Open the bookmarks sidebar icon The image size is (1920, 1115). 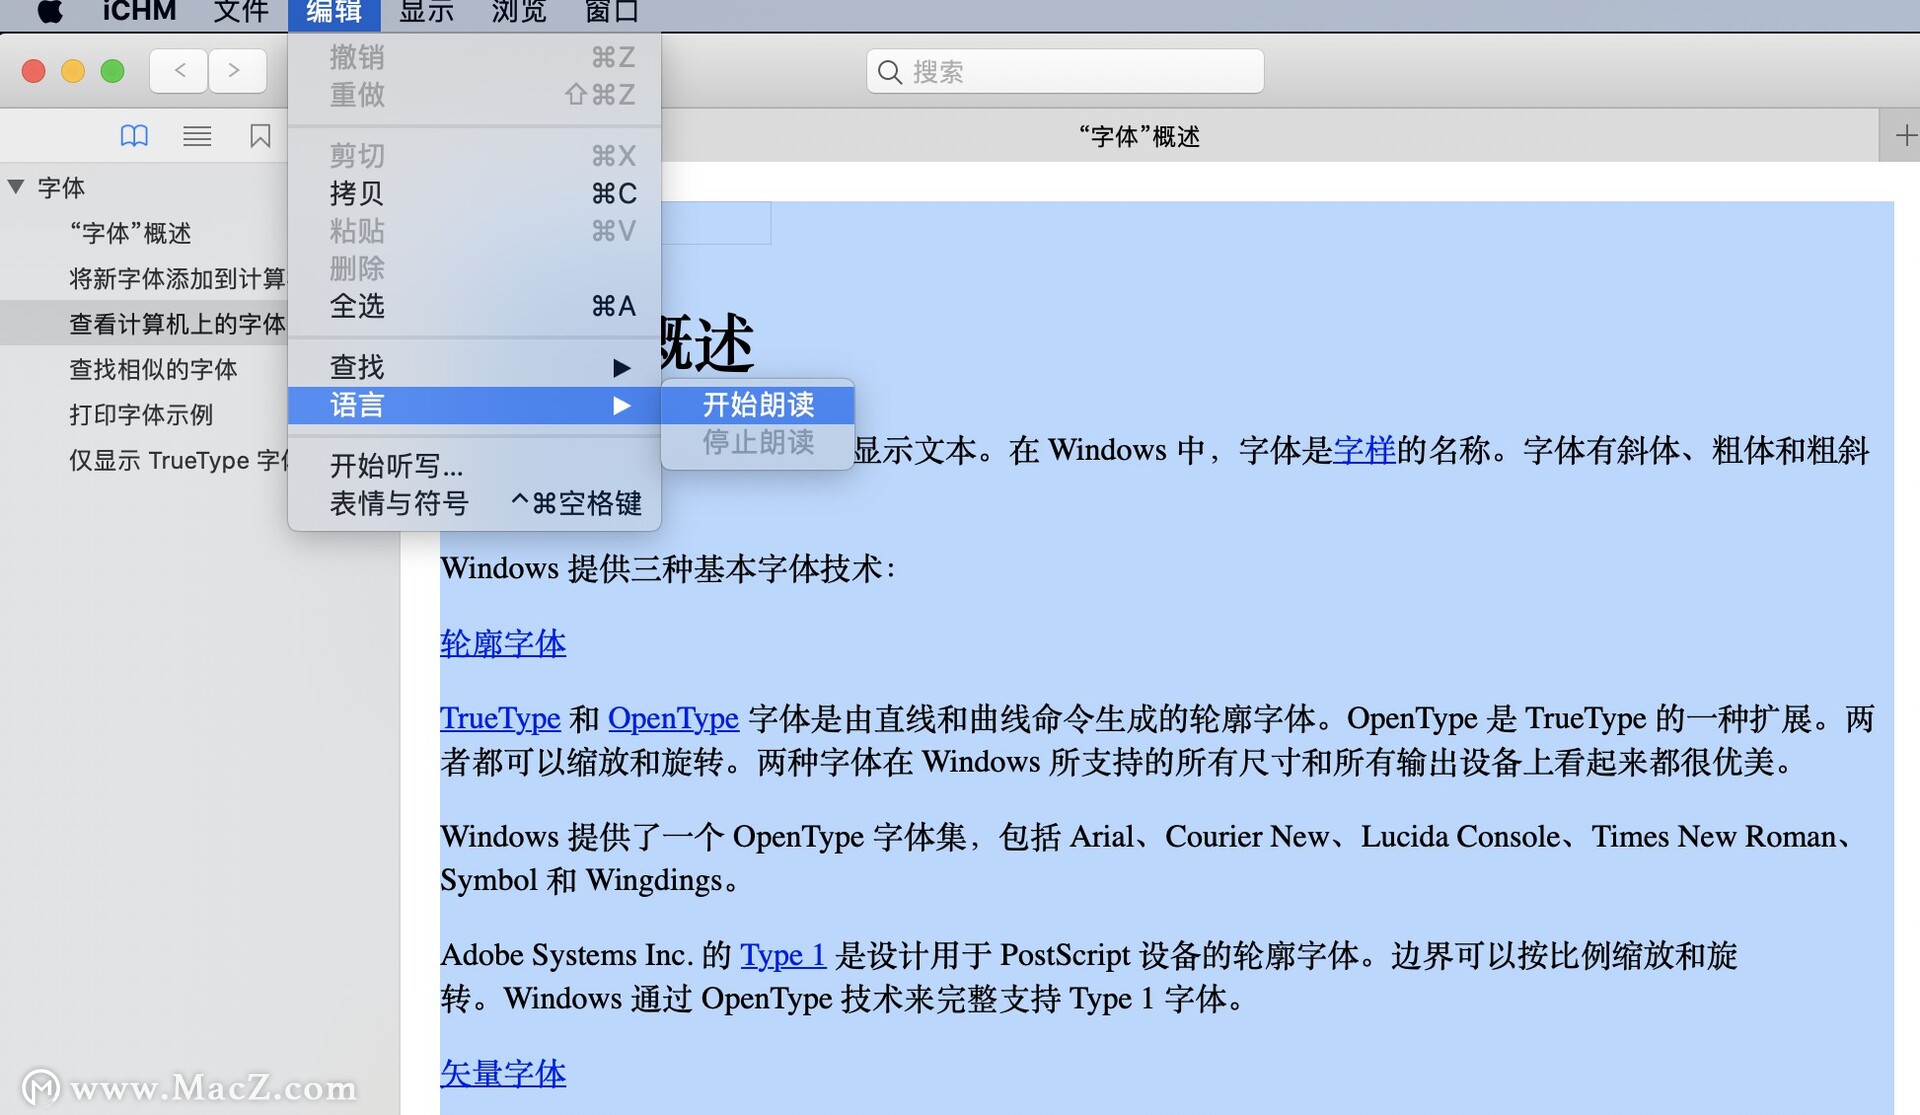click(260, 136)
